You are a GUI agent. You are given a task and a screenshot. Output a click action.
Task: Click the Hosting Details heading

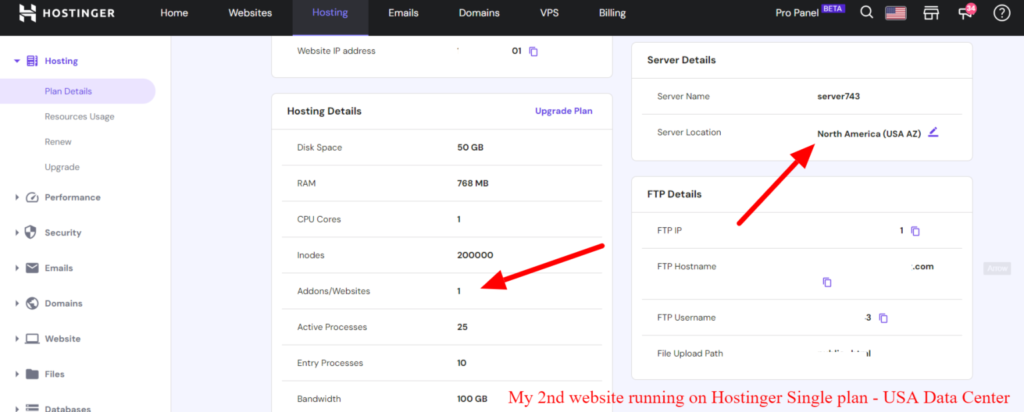pyautogui.click(x=324, y=111)
